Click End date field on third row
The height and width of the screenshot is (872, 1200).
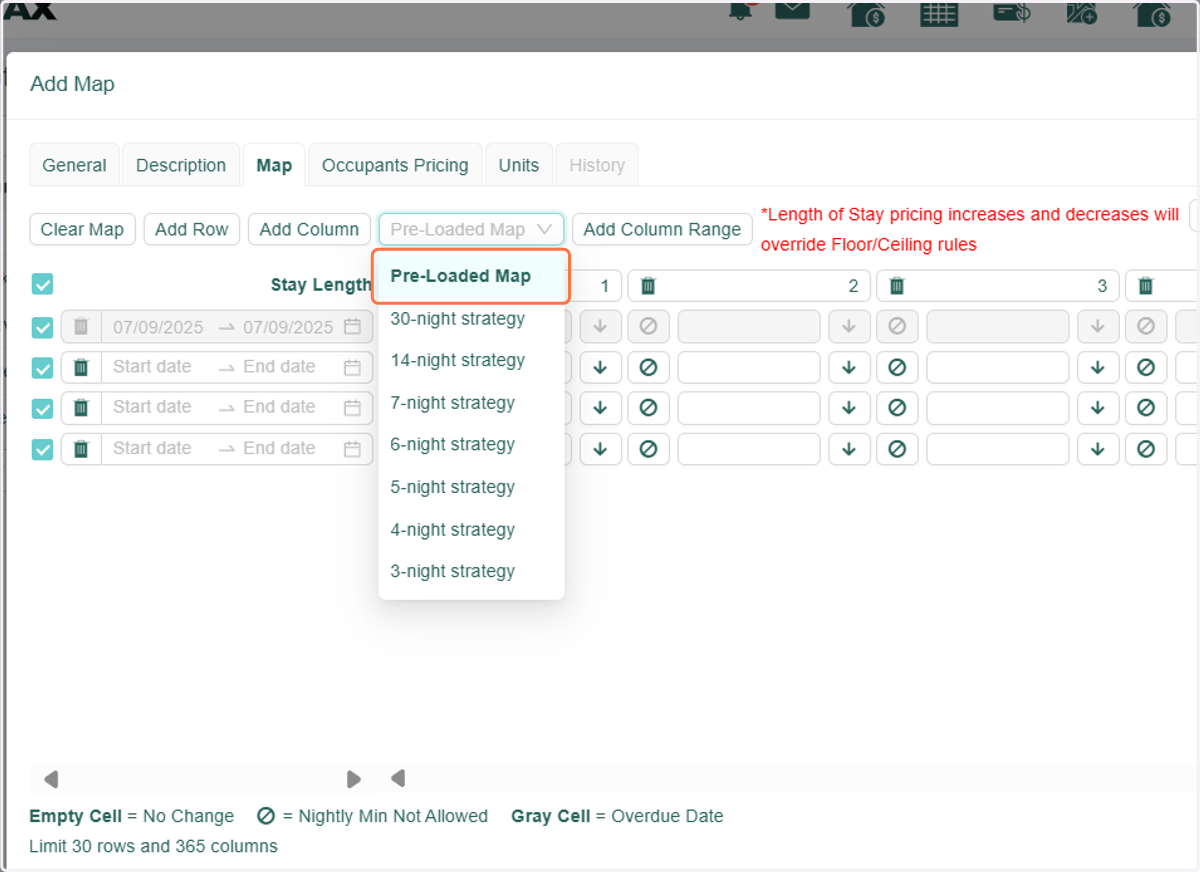(279, 408)
